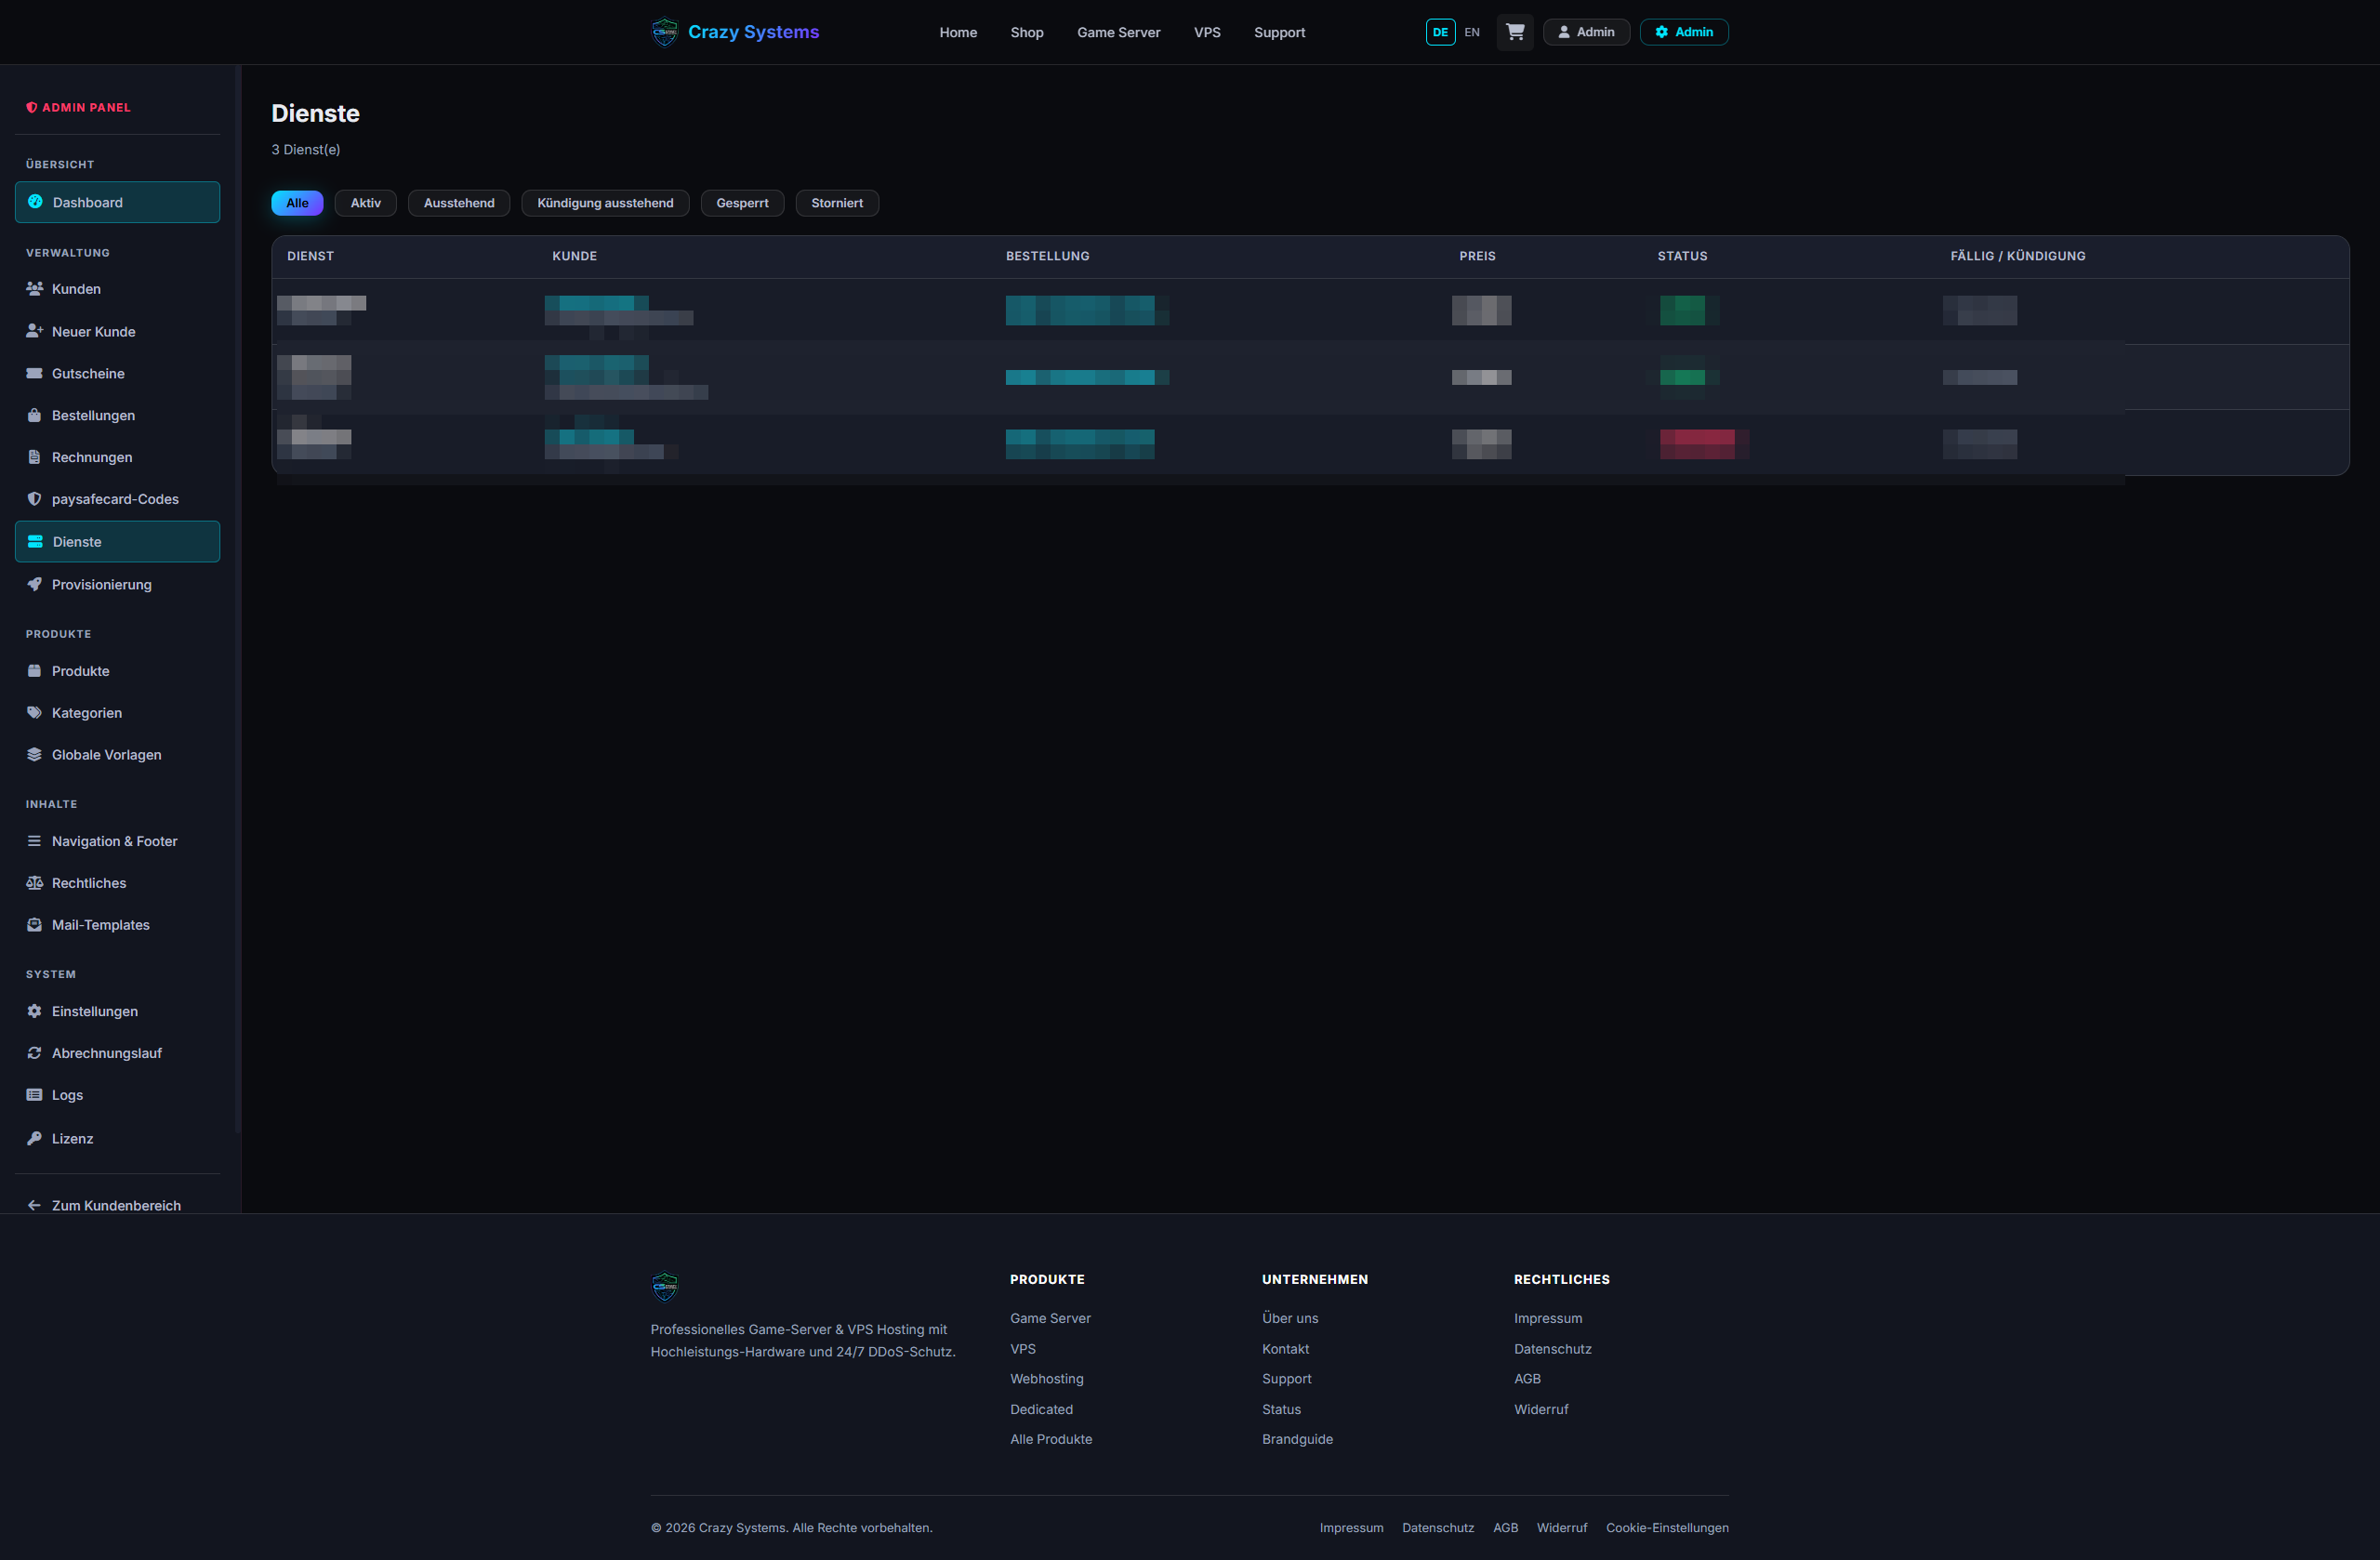Click the cyan Admin gear button

1684,32
